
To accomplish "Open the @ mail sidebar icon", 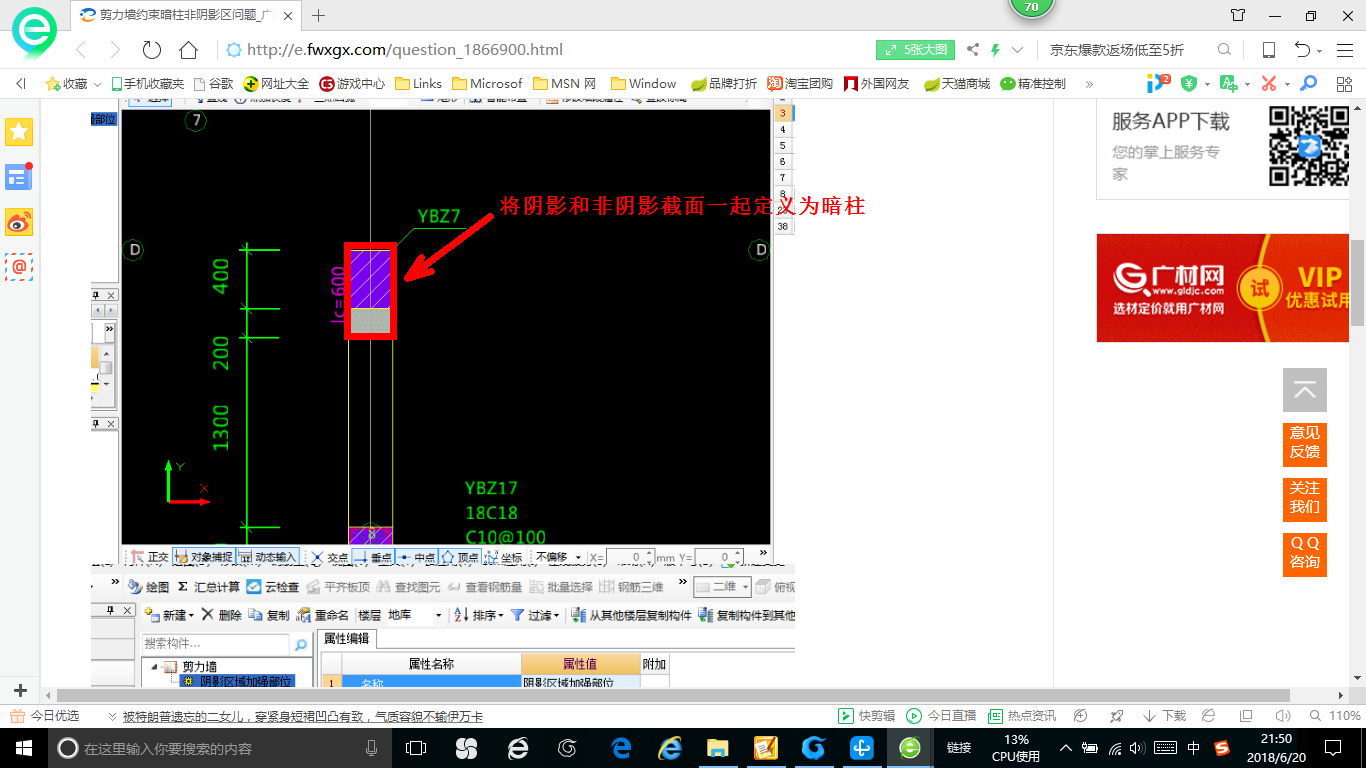I will point(20,266).
